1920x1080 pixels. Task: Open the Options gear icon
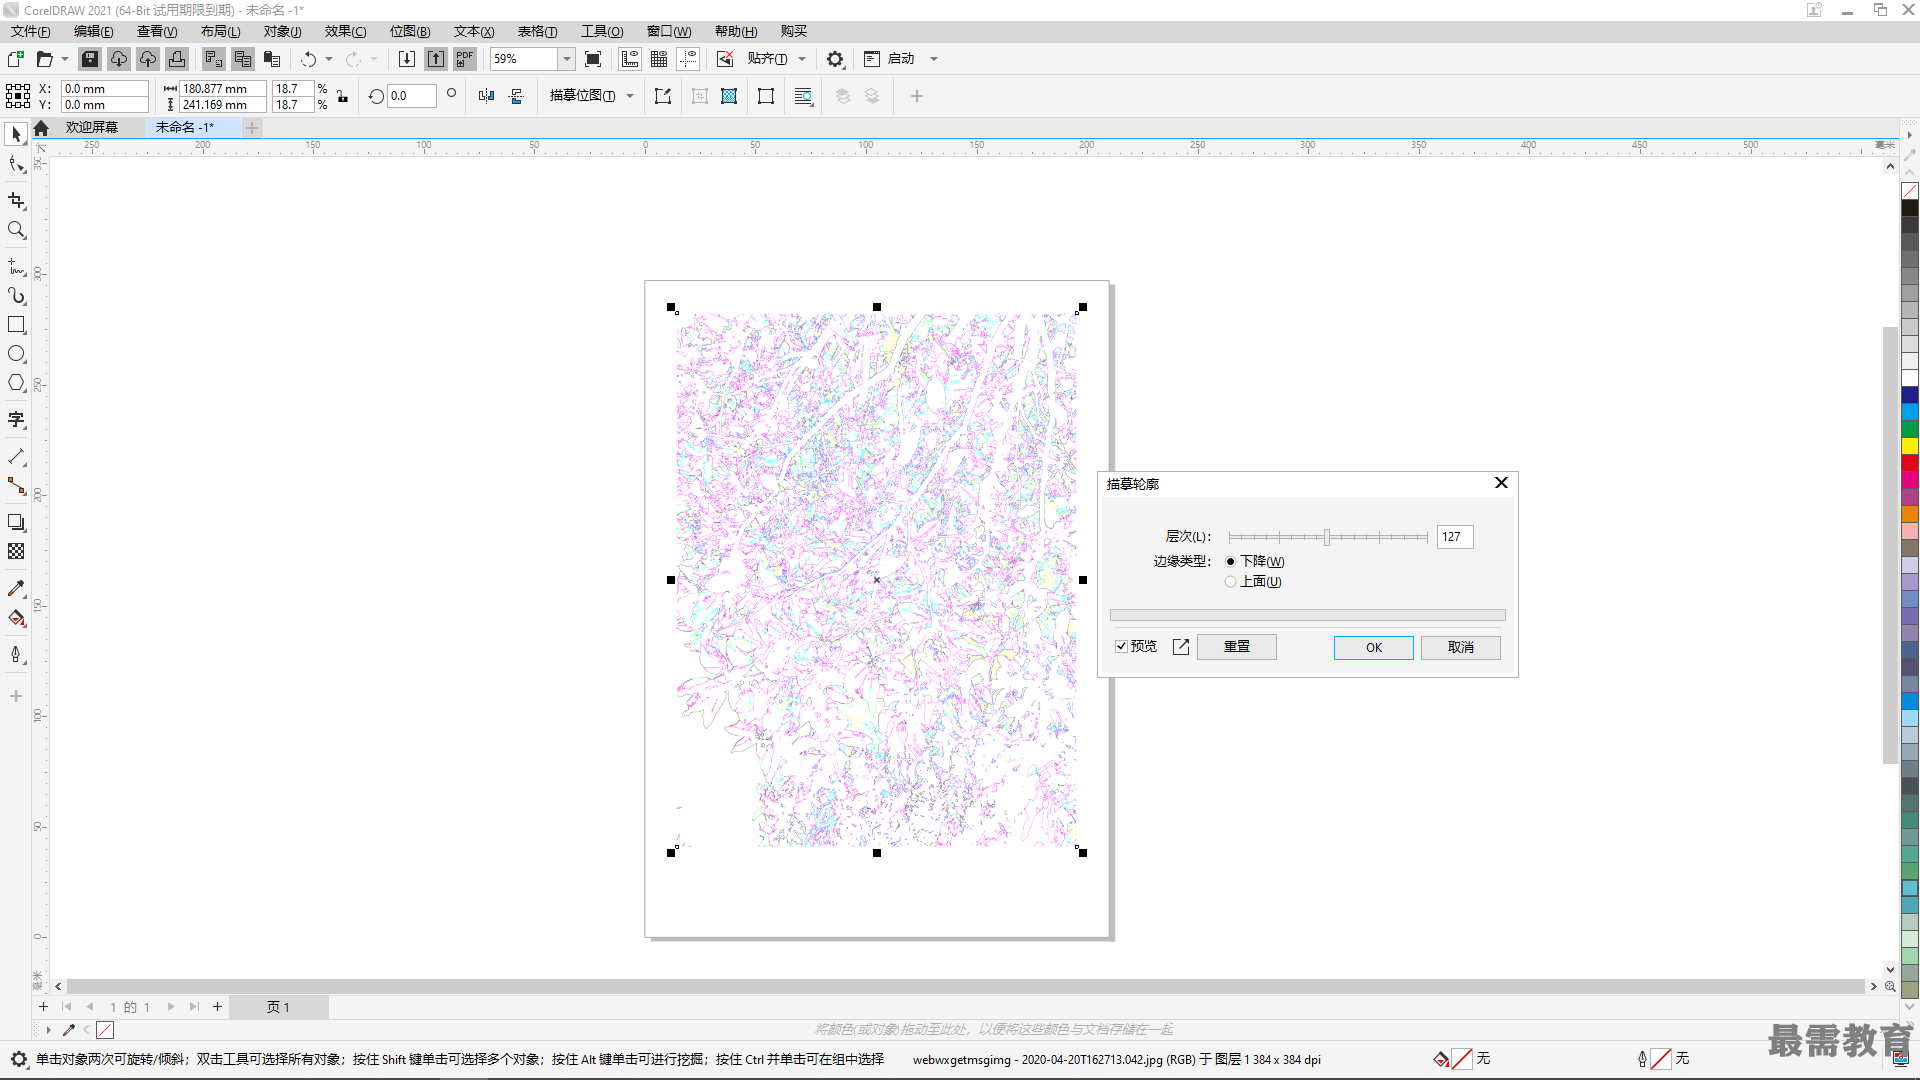pyautogui.click(x=835, y=59)
